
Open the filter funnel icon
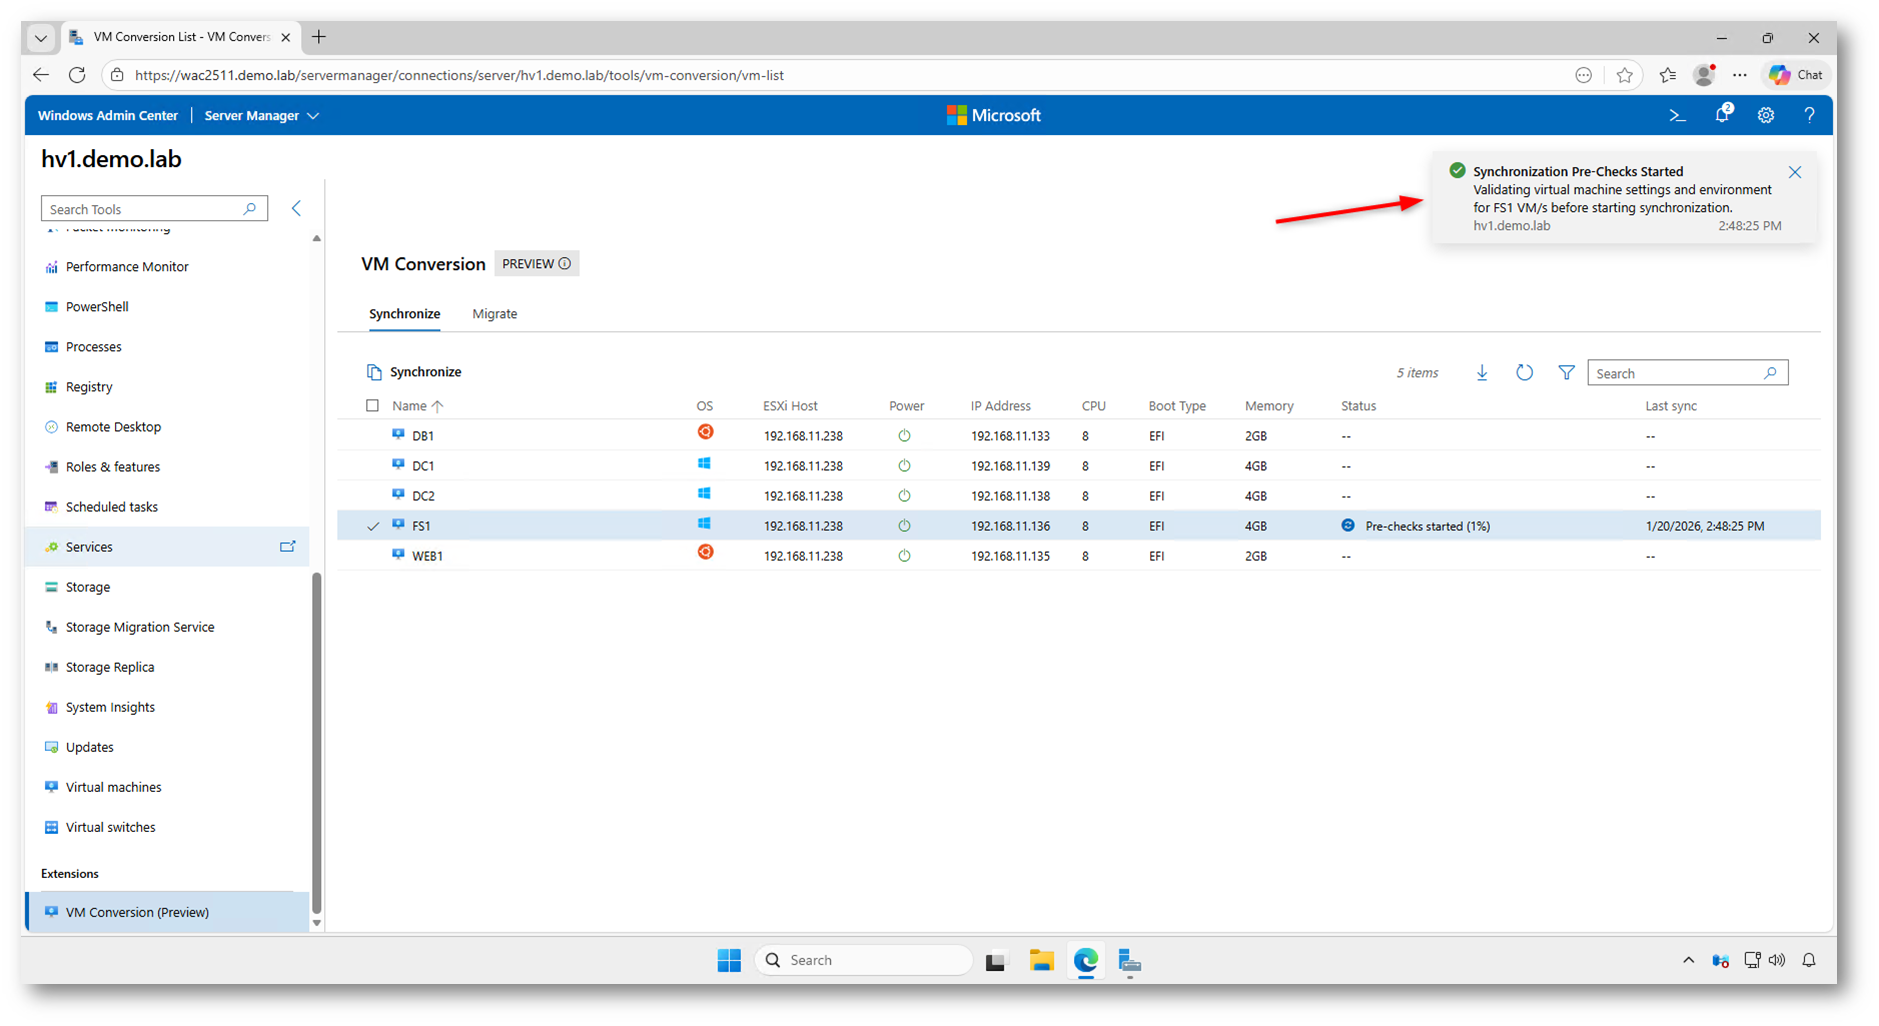click(1566, 373)
